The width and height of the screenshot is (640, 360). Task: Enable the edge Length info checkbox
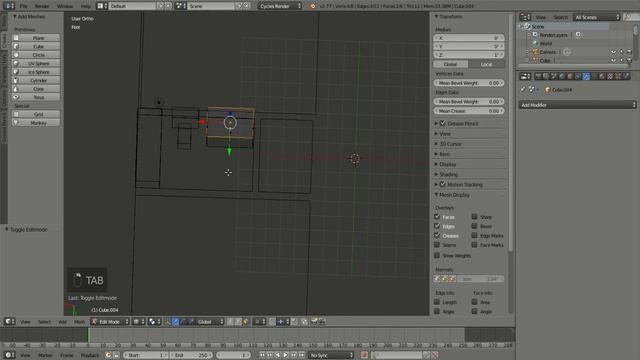pyautogui.click(x=437, y=302)
